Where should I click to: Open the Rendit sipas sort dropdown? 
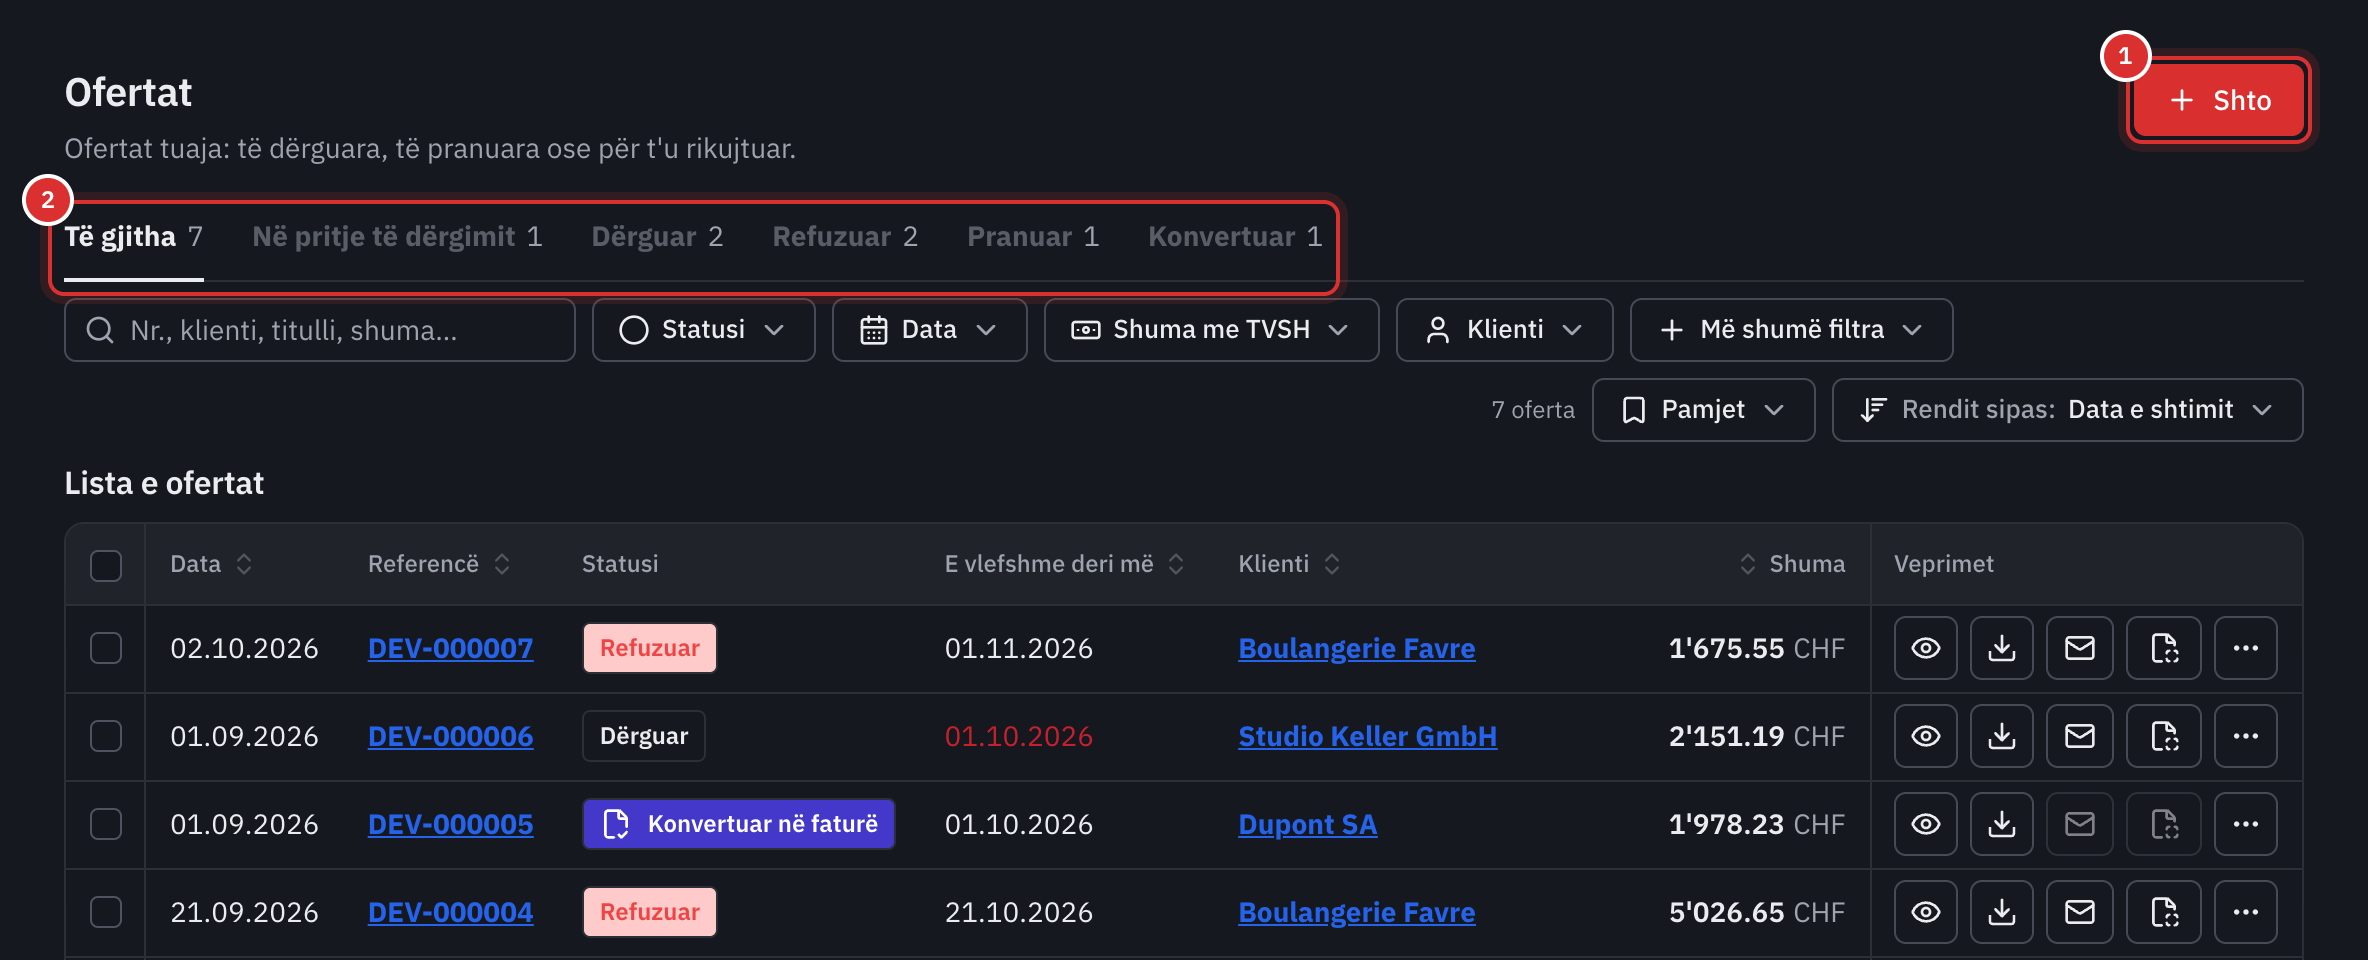coord(2067,410)
